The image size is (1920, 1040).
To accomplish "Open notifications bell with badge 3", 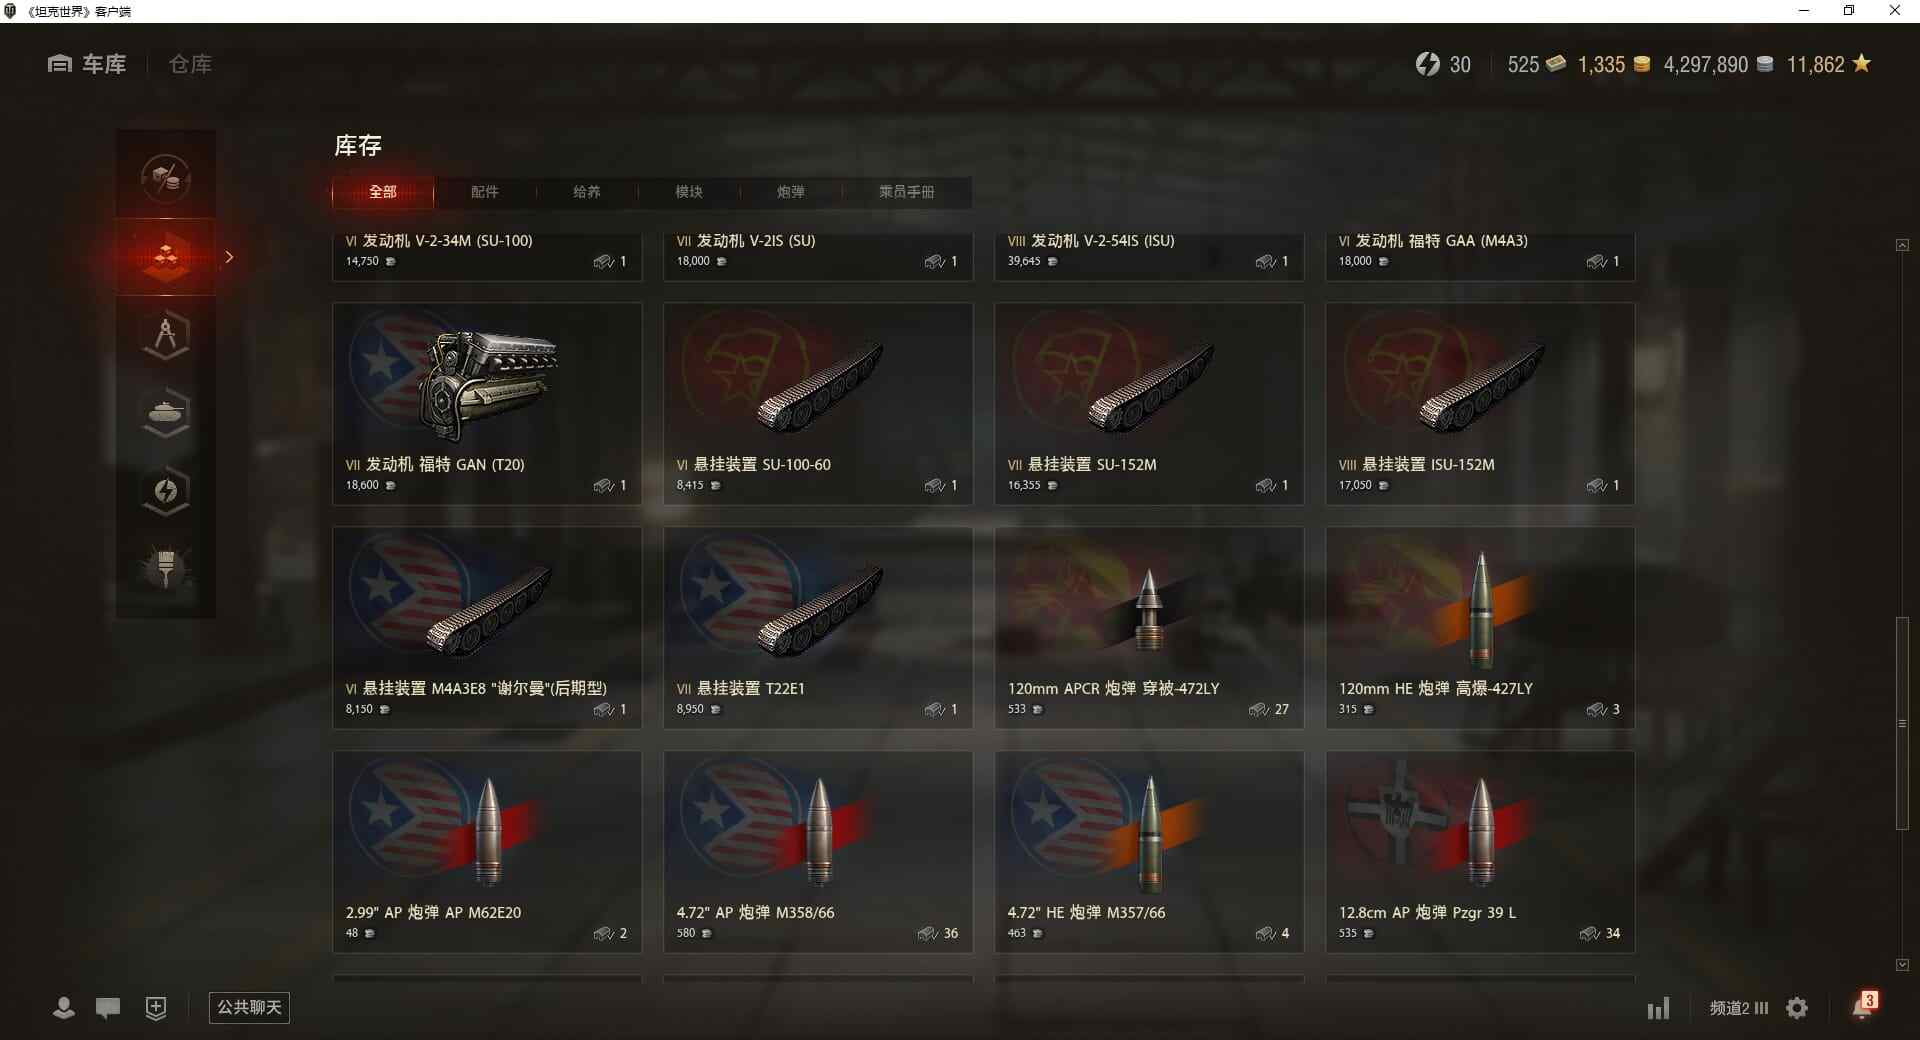I will click(1863, 1006).
